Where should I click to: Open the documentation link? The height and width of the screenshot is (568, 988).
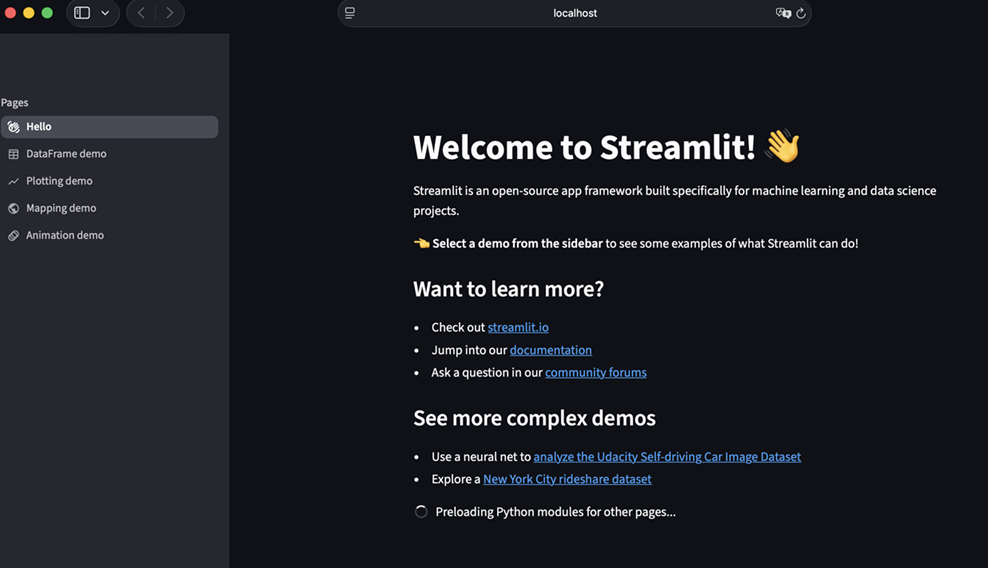click(x=550, y=350)
